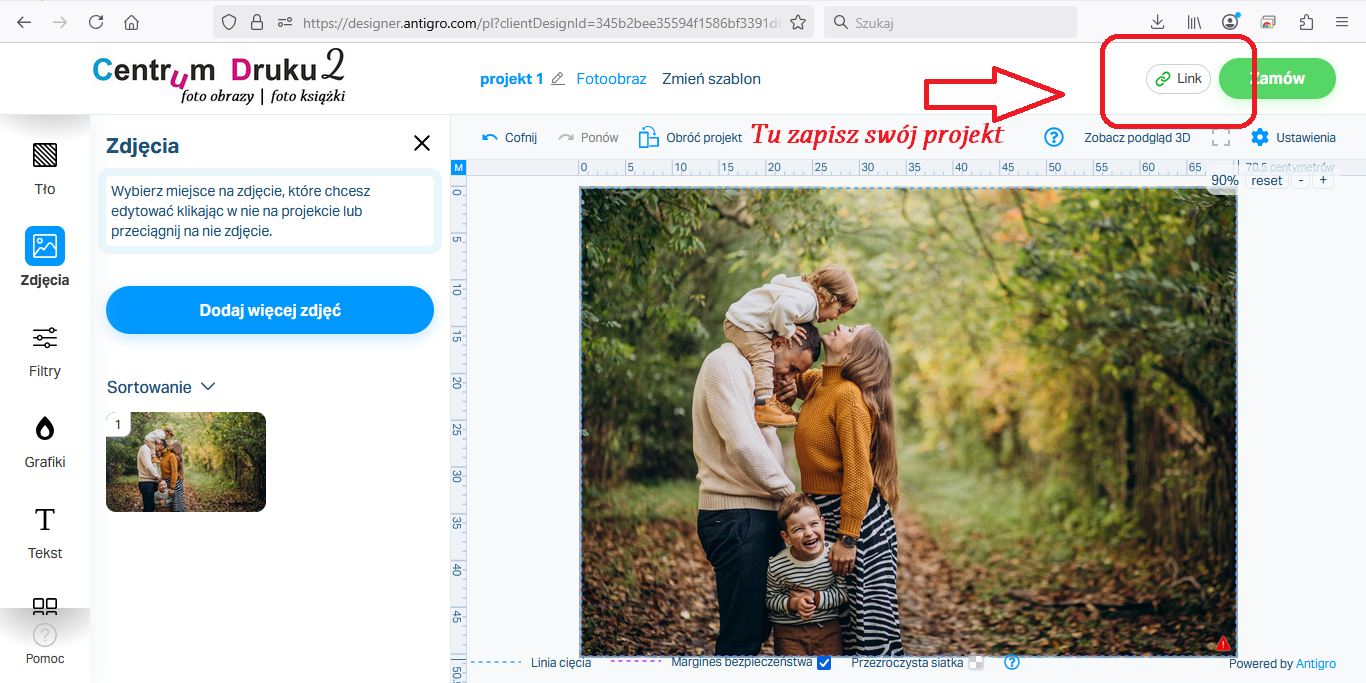1366x683 pixels.
Task: Open the Fotoobraz menu item
Action: click(611, 79)
